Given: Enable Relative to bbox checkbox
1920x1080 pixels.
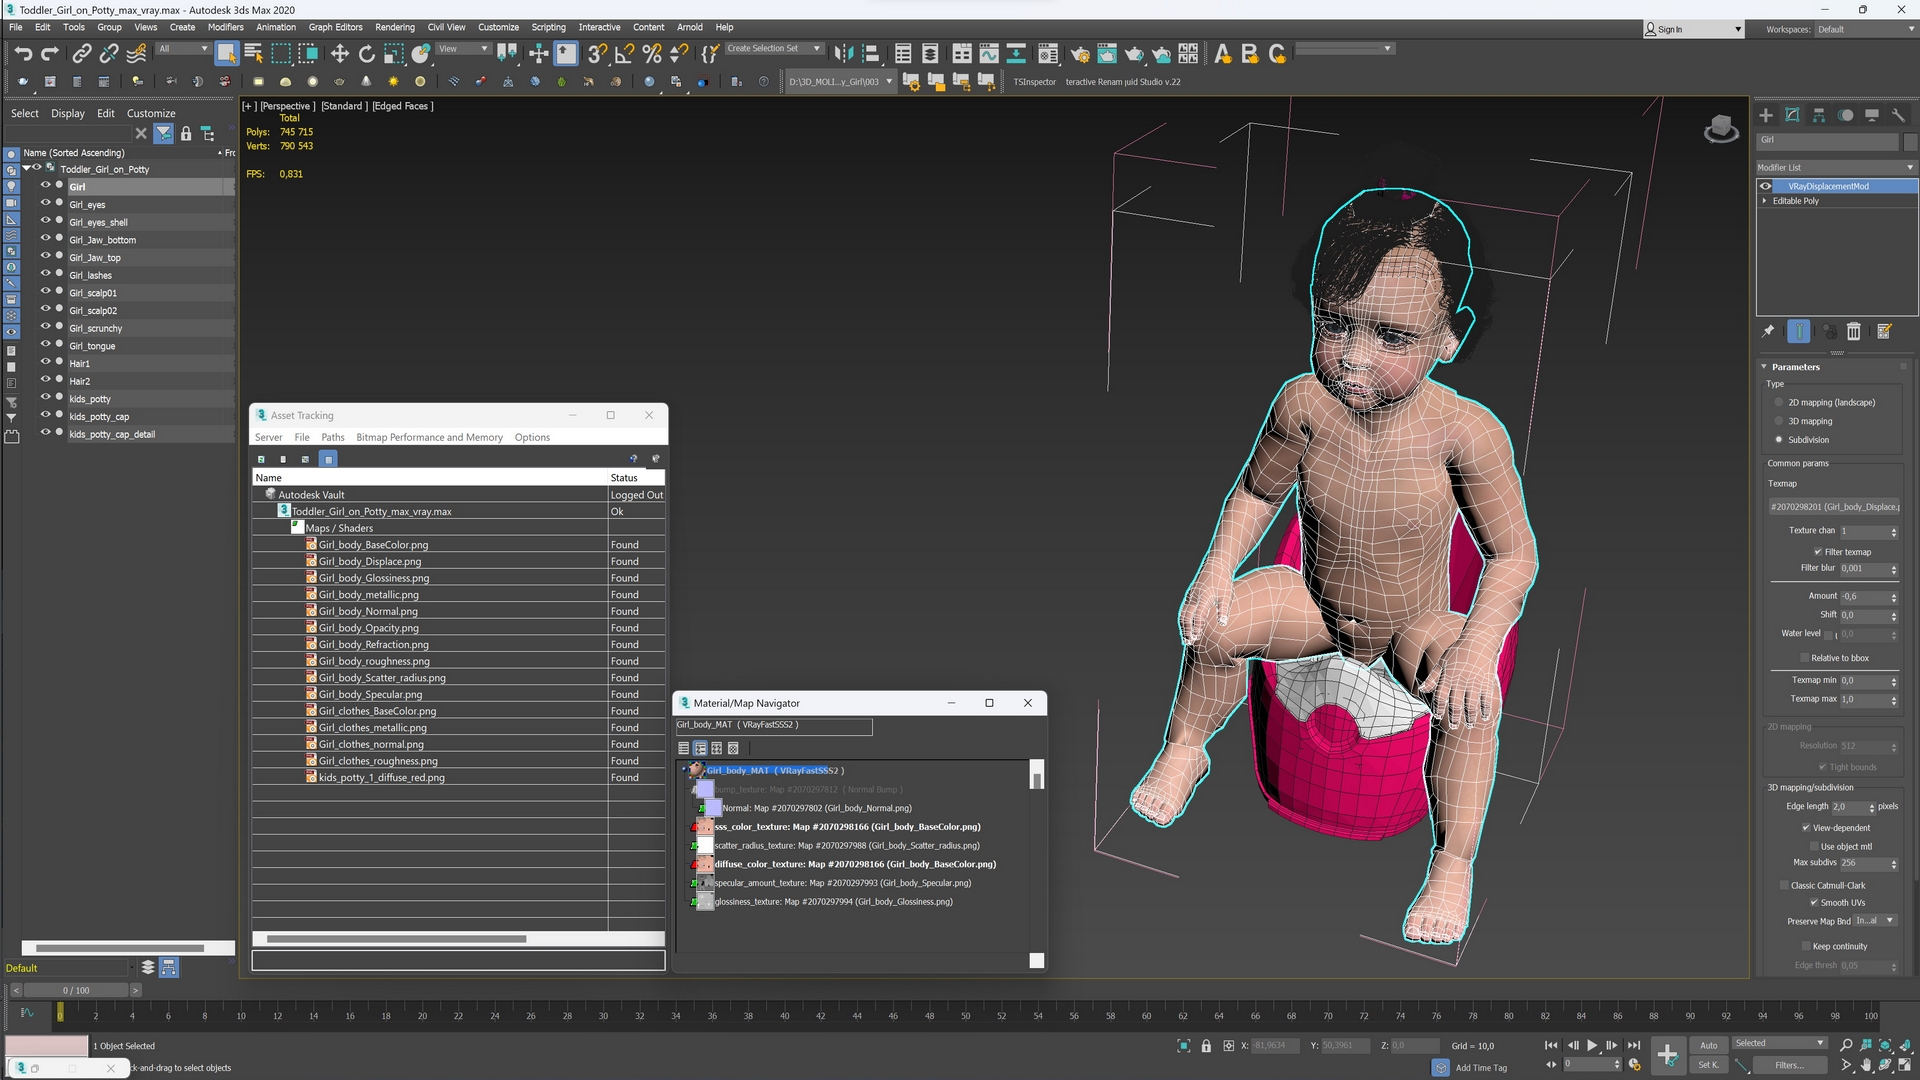Looking at the screenshot, I should (x=1804, y=658).
